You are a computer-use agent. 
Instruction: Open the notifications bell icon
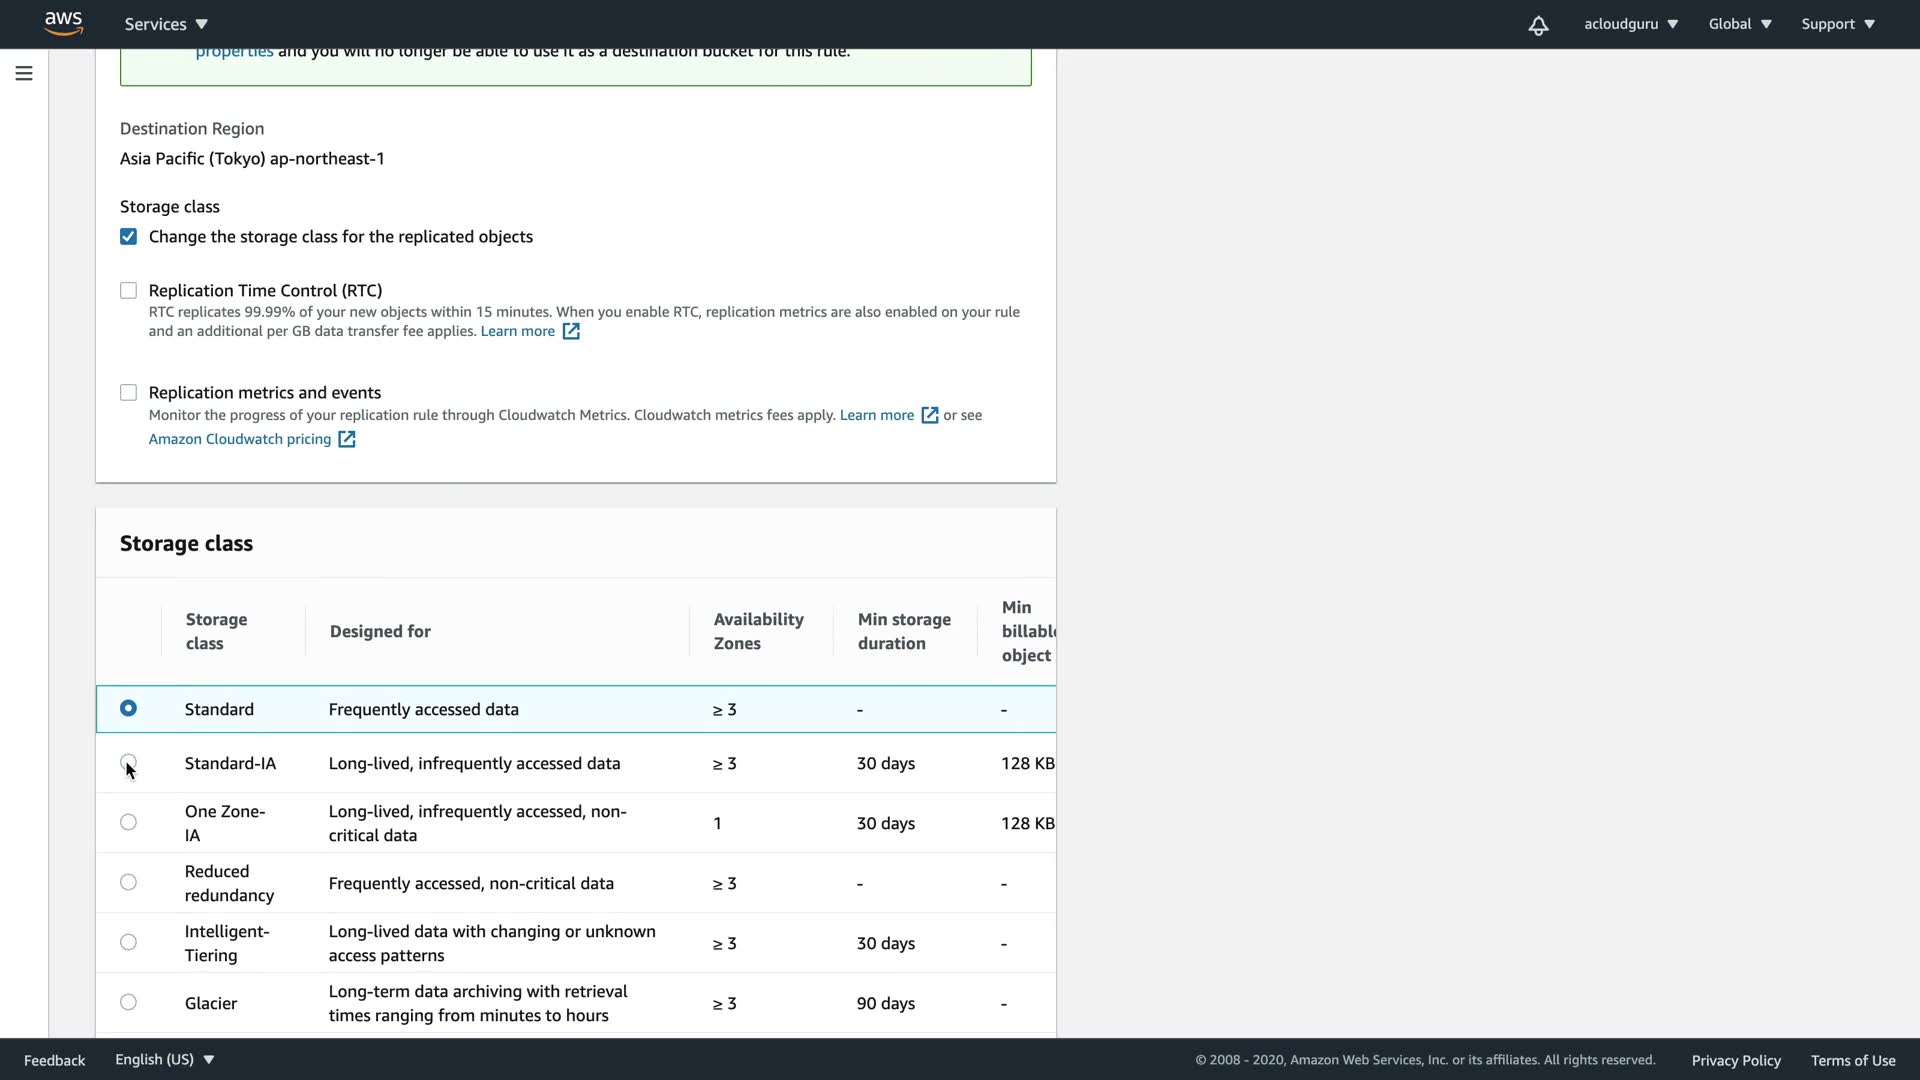[1538, 25]
